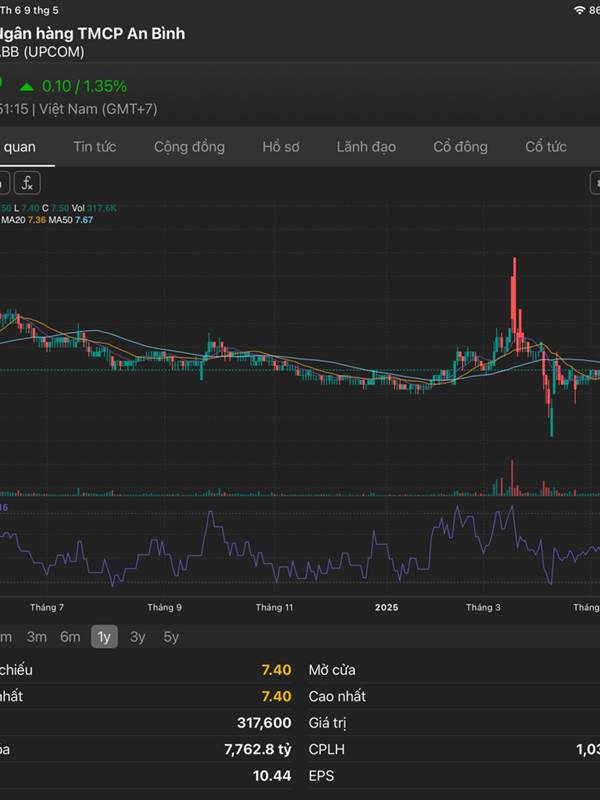This screenshot has height=800, width=600.
Task: Tap the Việt Nam (GMT+7) timezone text
Action: (x=98, y=109)
